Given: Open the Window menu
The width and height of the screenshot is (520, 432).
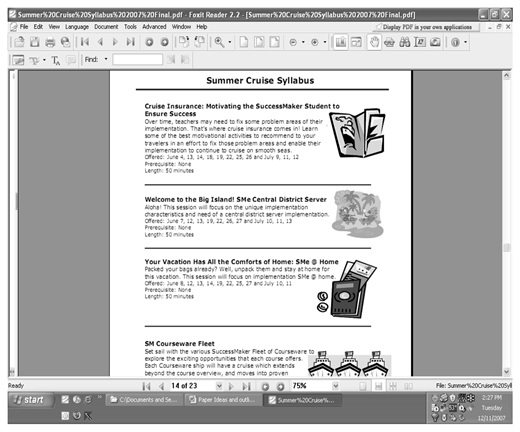Looking at the screenshot, I should [x=181, y=27].
